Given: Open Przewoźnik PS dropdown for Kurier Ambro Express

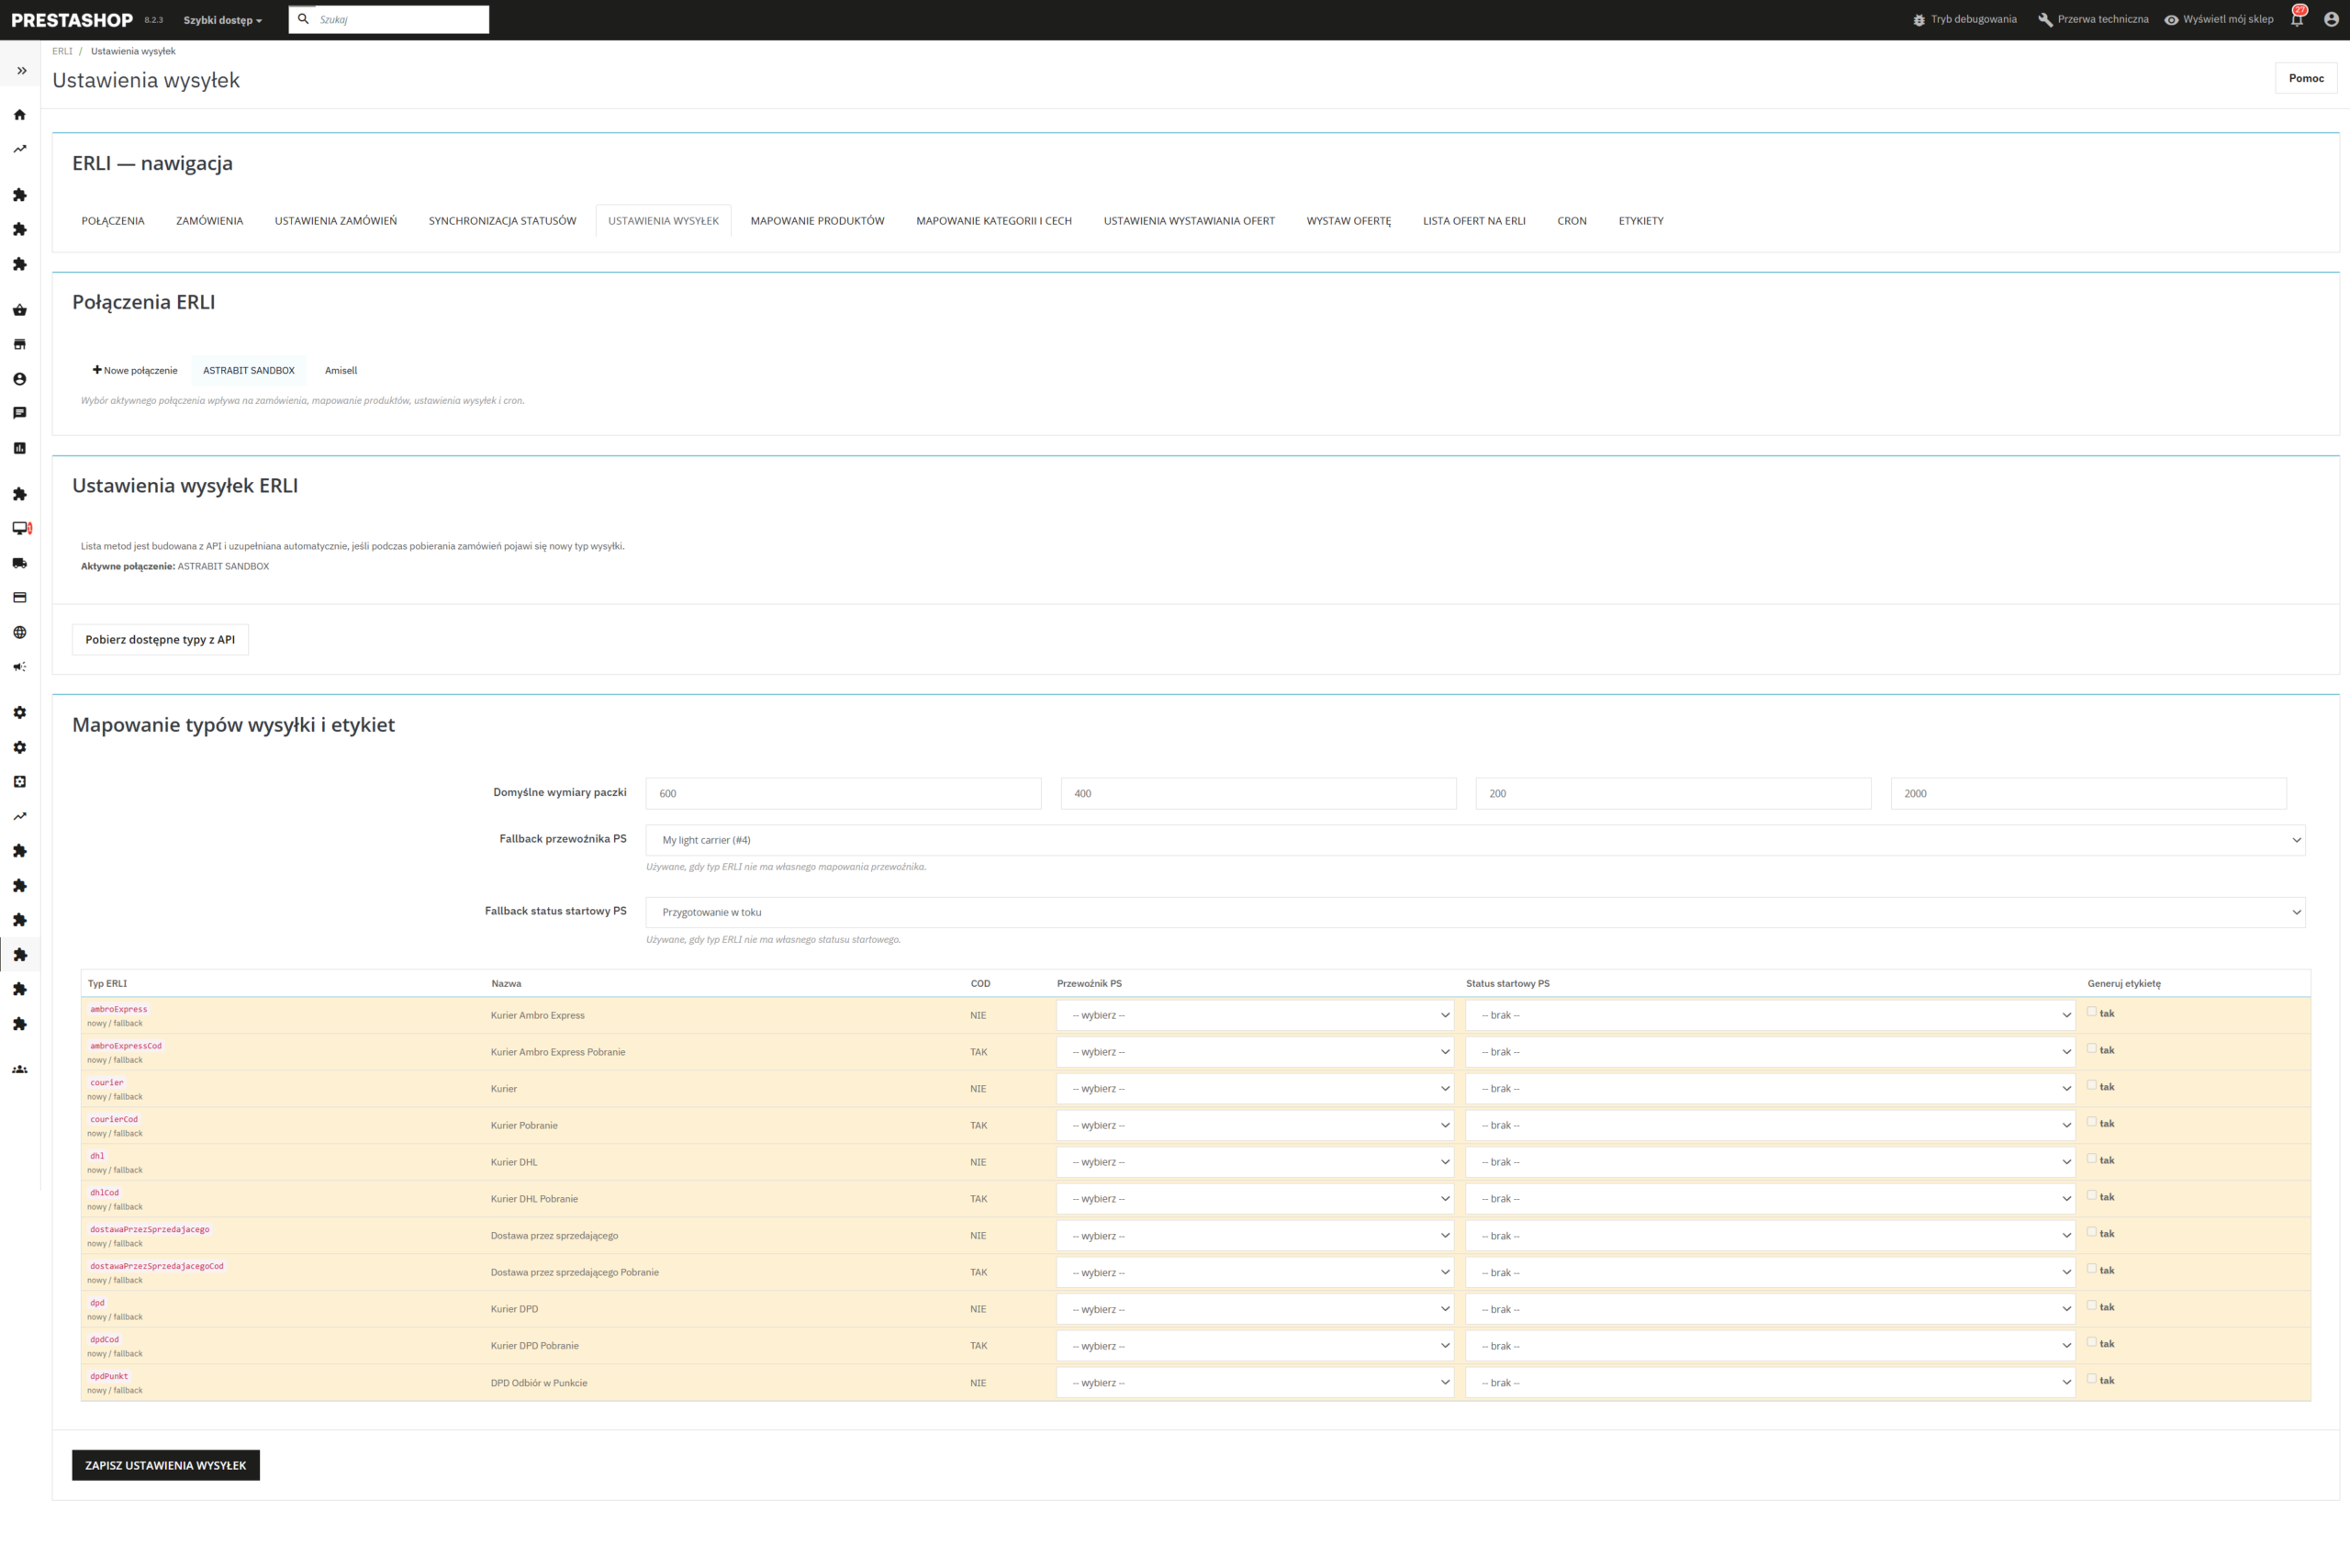Looking at the screenshot, I should coord(1255,1015).
